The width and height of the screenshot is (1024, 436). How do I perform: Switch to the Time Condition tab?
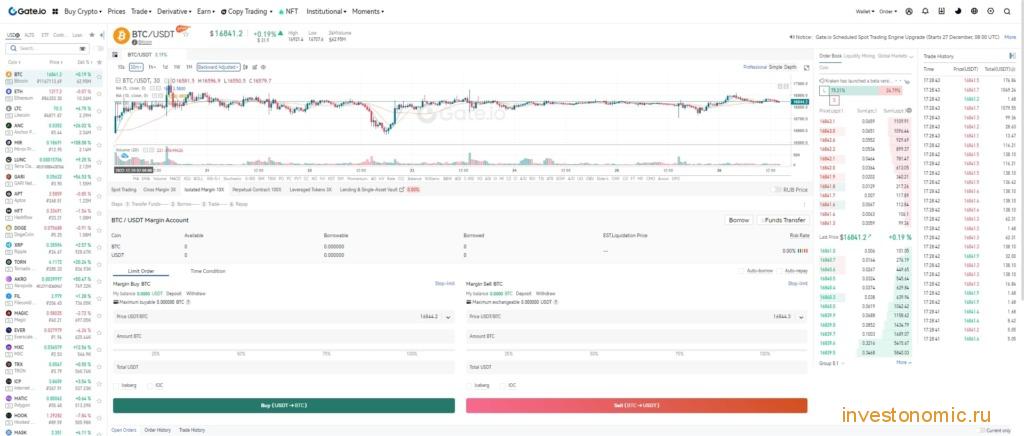click(x=208, y=271)
